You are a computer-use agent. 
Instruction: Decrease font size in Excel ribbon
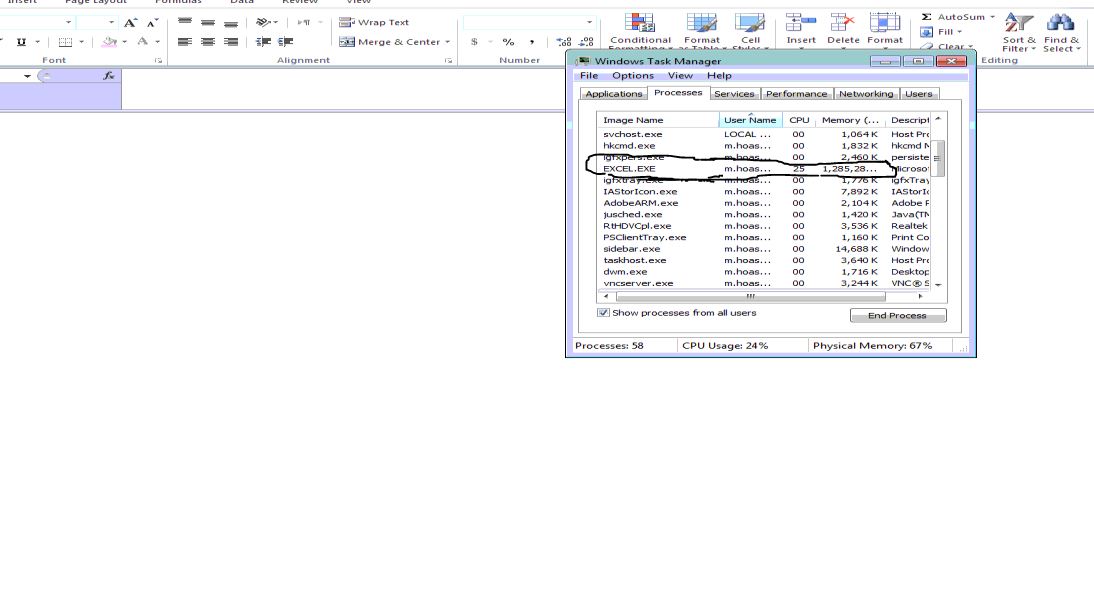coord(151,23)
